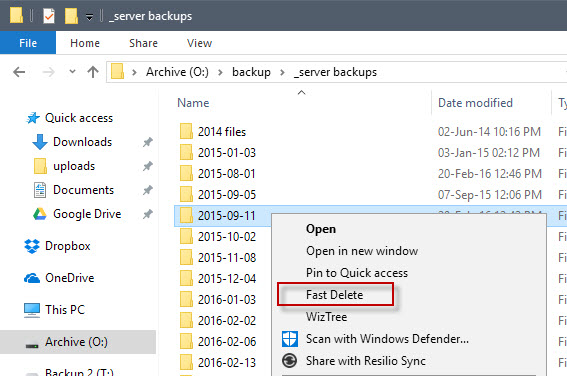Choose Fast Delete from the context menu
This screenshot has height=376, width=567.
click(x=334, y=295)
